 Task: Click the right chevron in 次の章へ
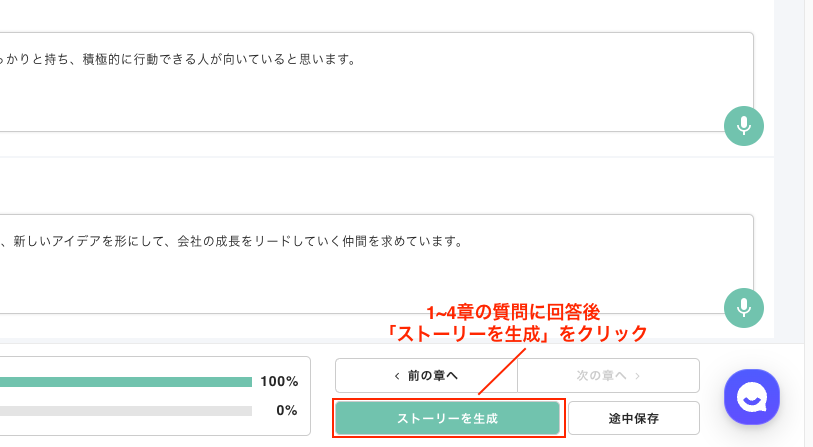637,376
